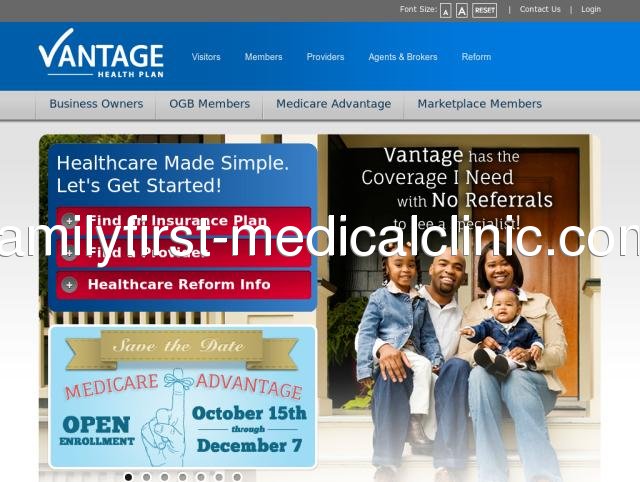Screen dimensions: 640x482
Task: Expand the Healthcare Reform Info plus icon
Action: (x=69, y=284)
